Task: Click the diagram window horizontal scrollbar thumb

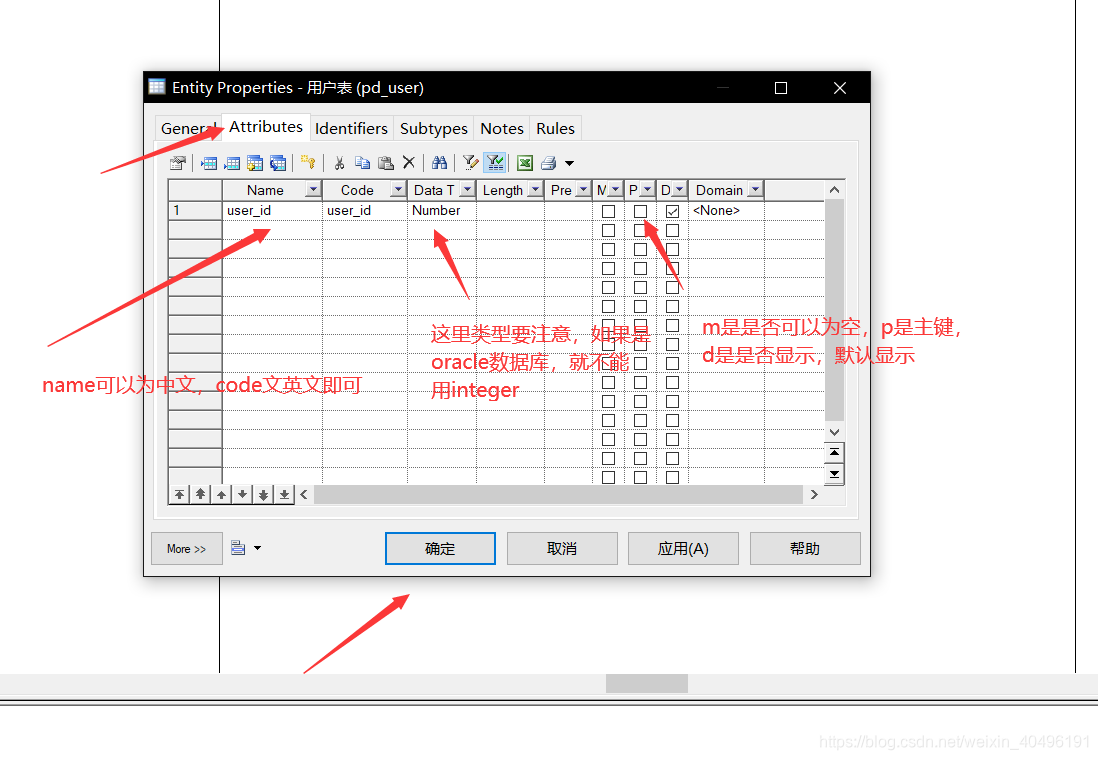Action: (x=646, y=684)
